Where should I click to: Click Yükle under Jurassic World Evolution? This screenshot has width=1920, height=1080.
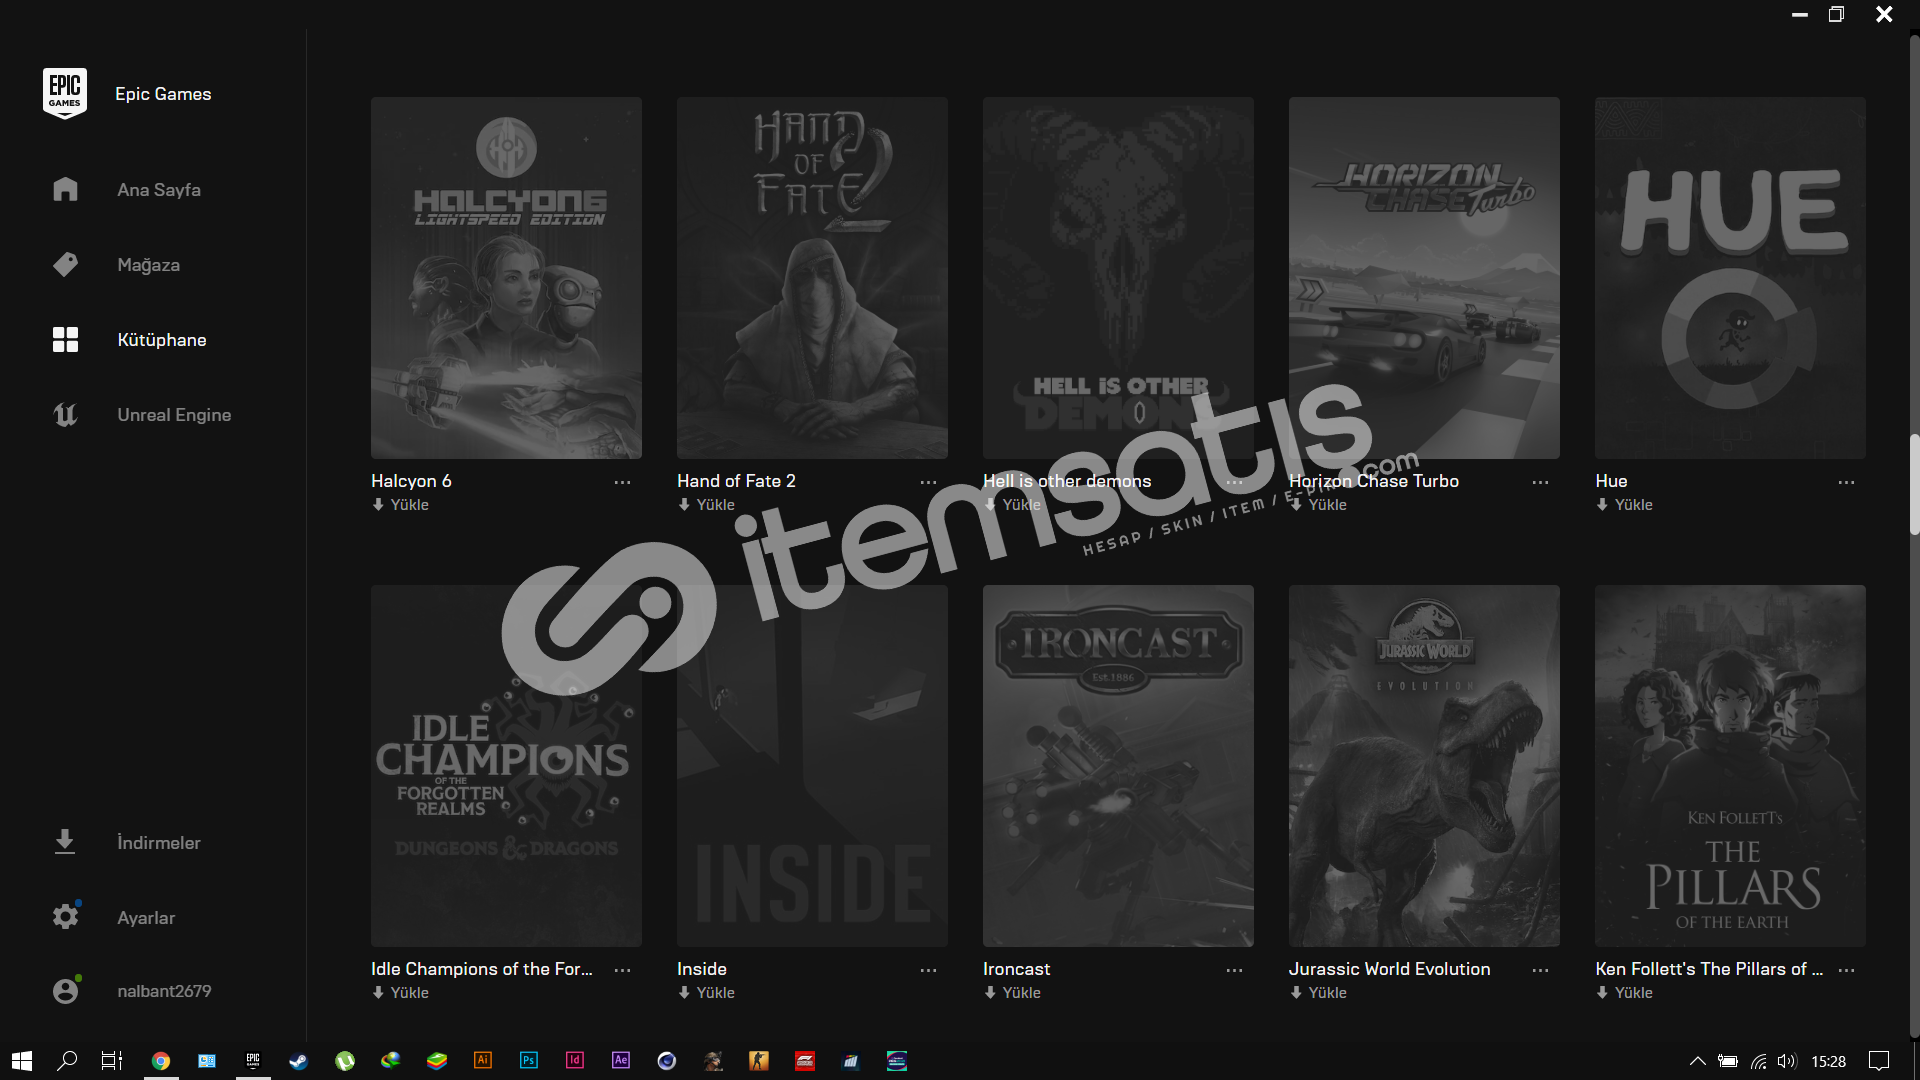pyautogui.click(x=1318, y=993)
